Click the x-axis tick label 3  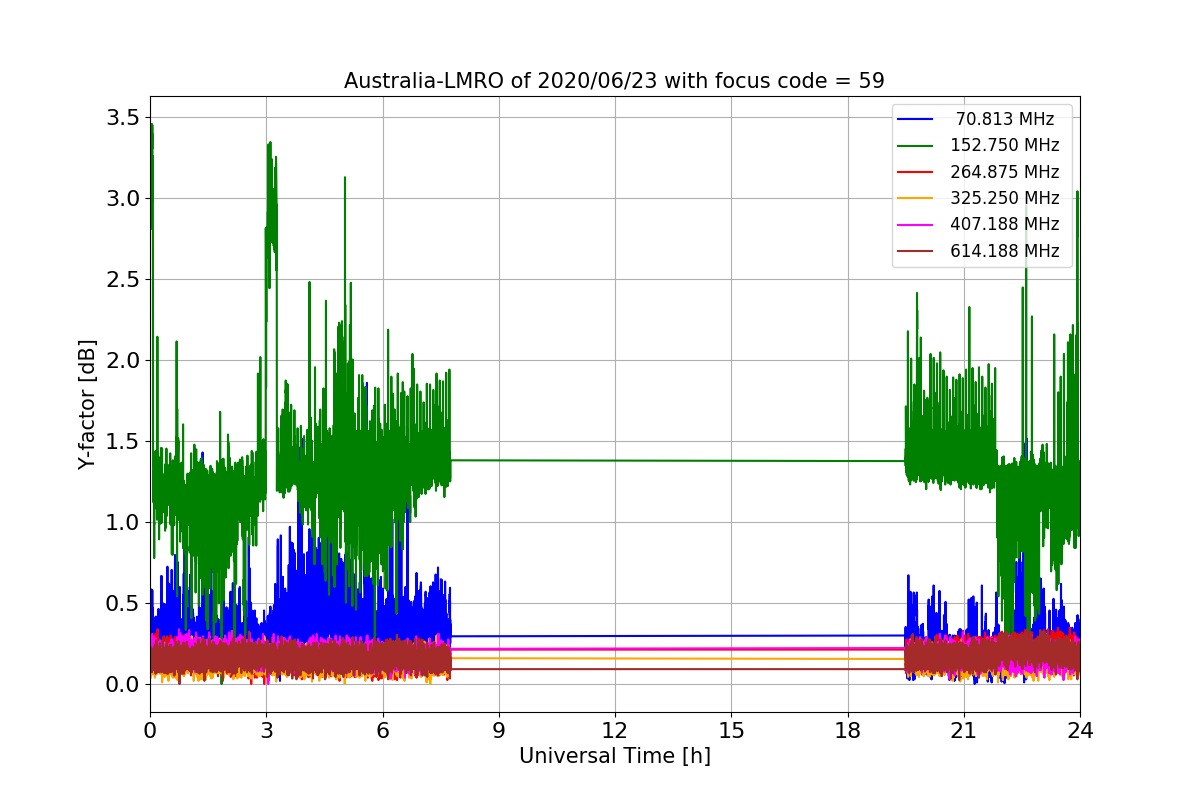266,731
